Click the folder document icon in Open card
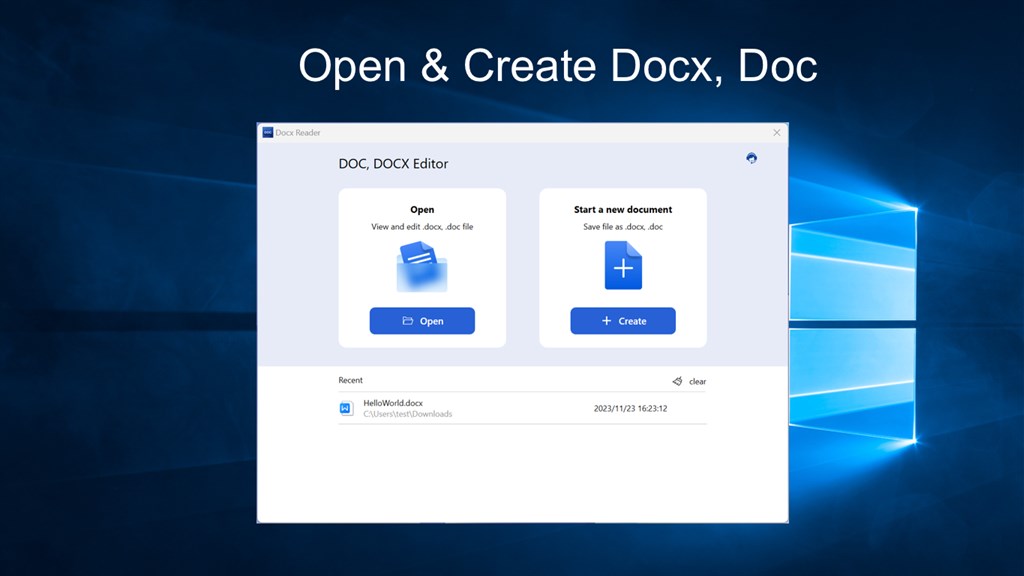Viewport: 1024px width, 576px height. click(x=422, y=266)
